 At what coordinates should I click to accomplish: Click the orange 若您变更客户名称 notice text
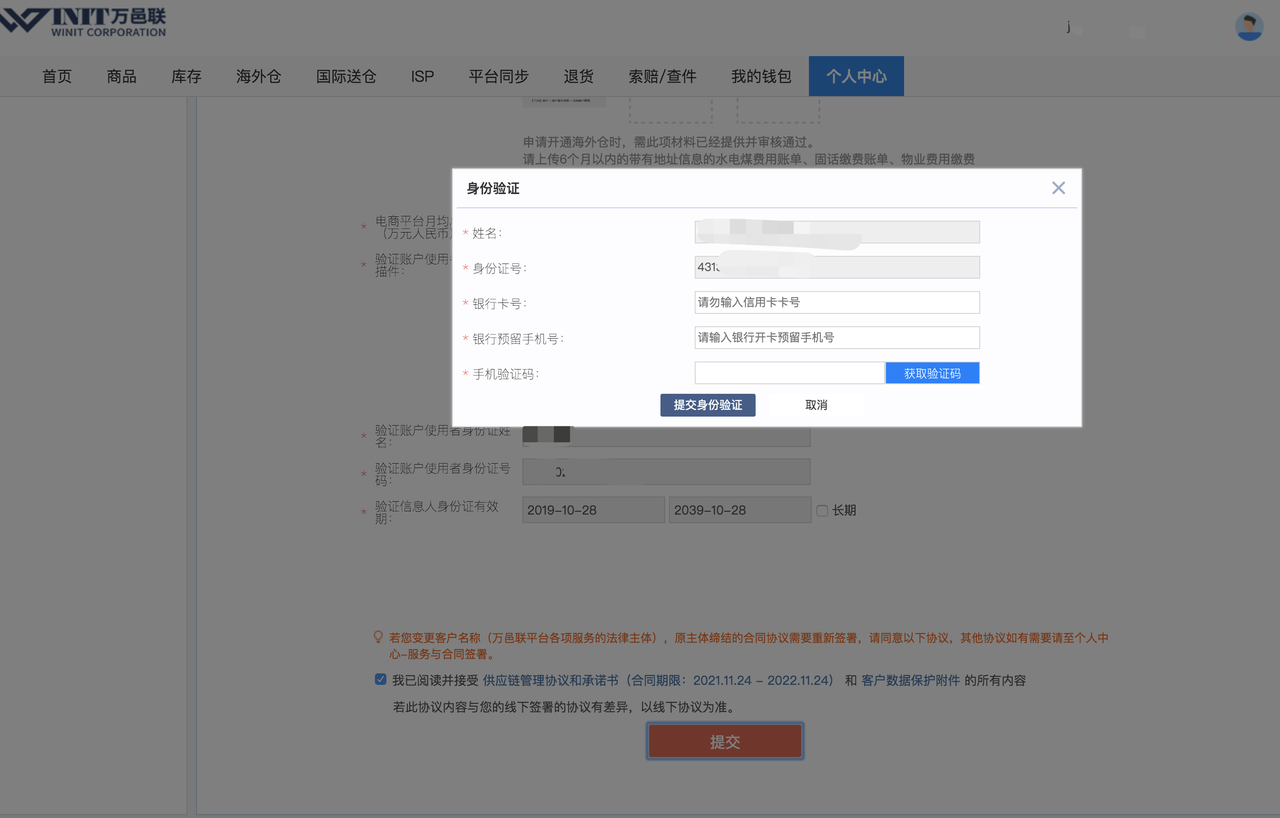(x=748, y=646)
